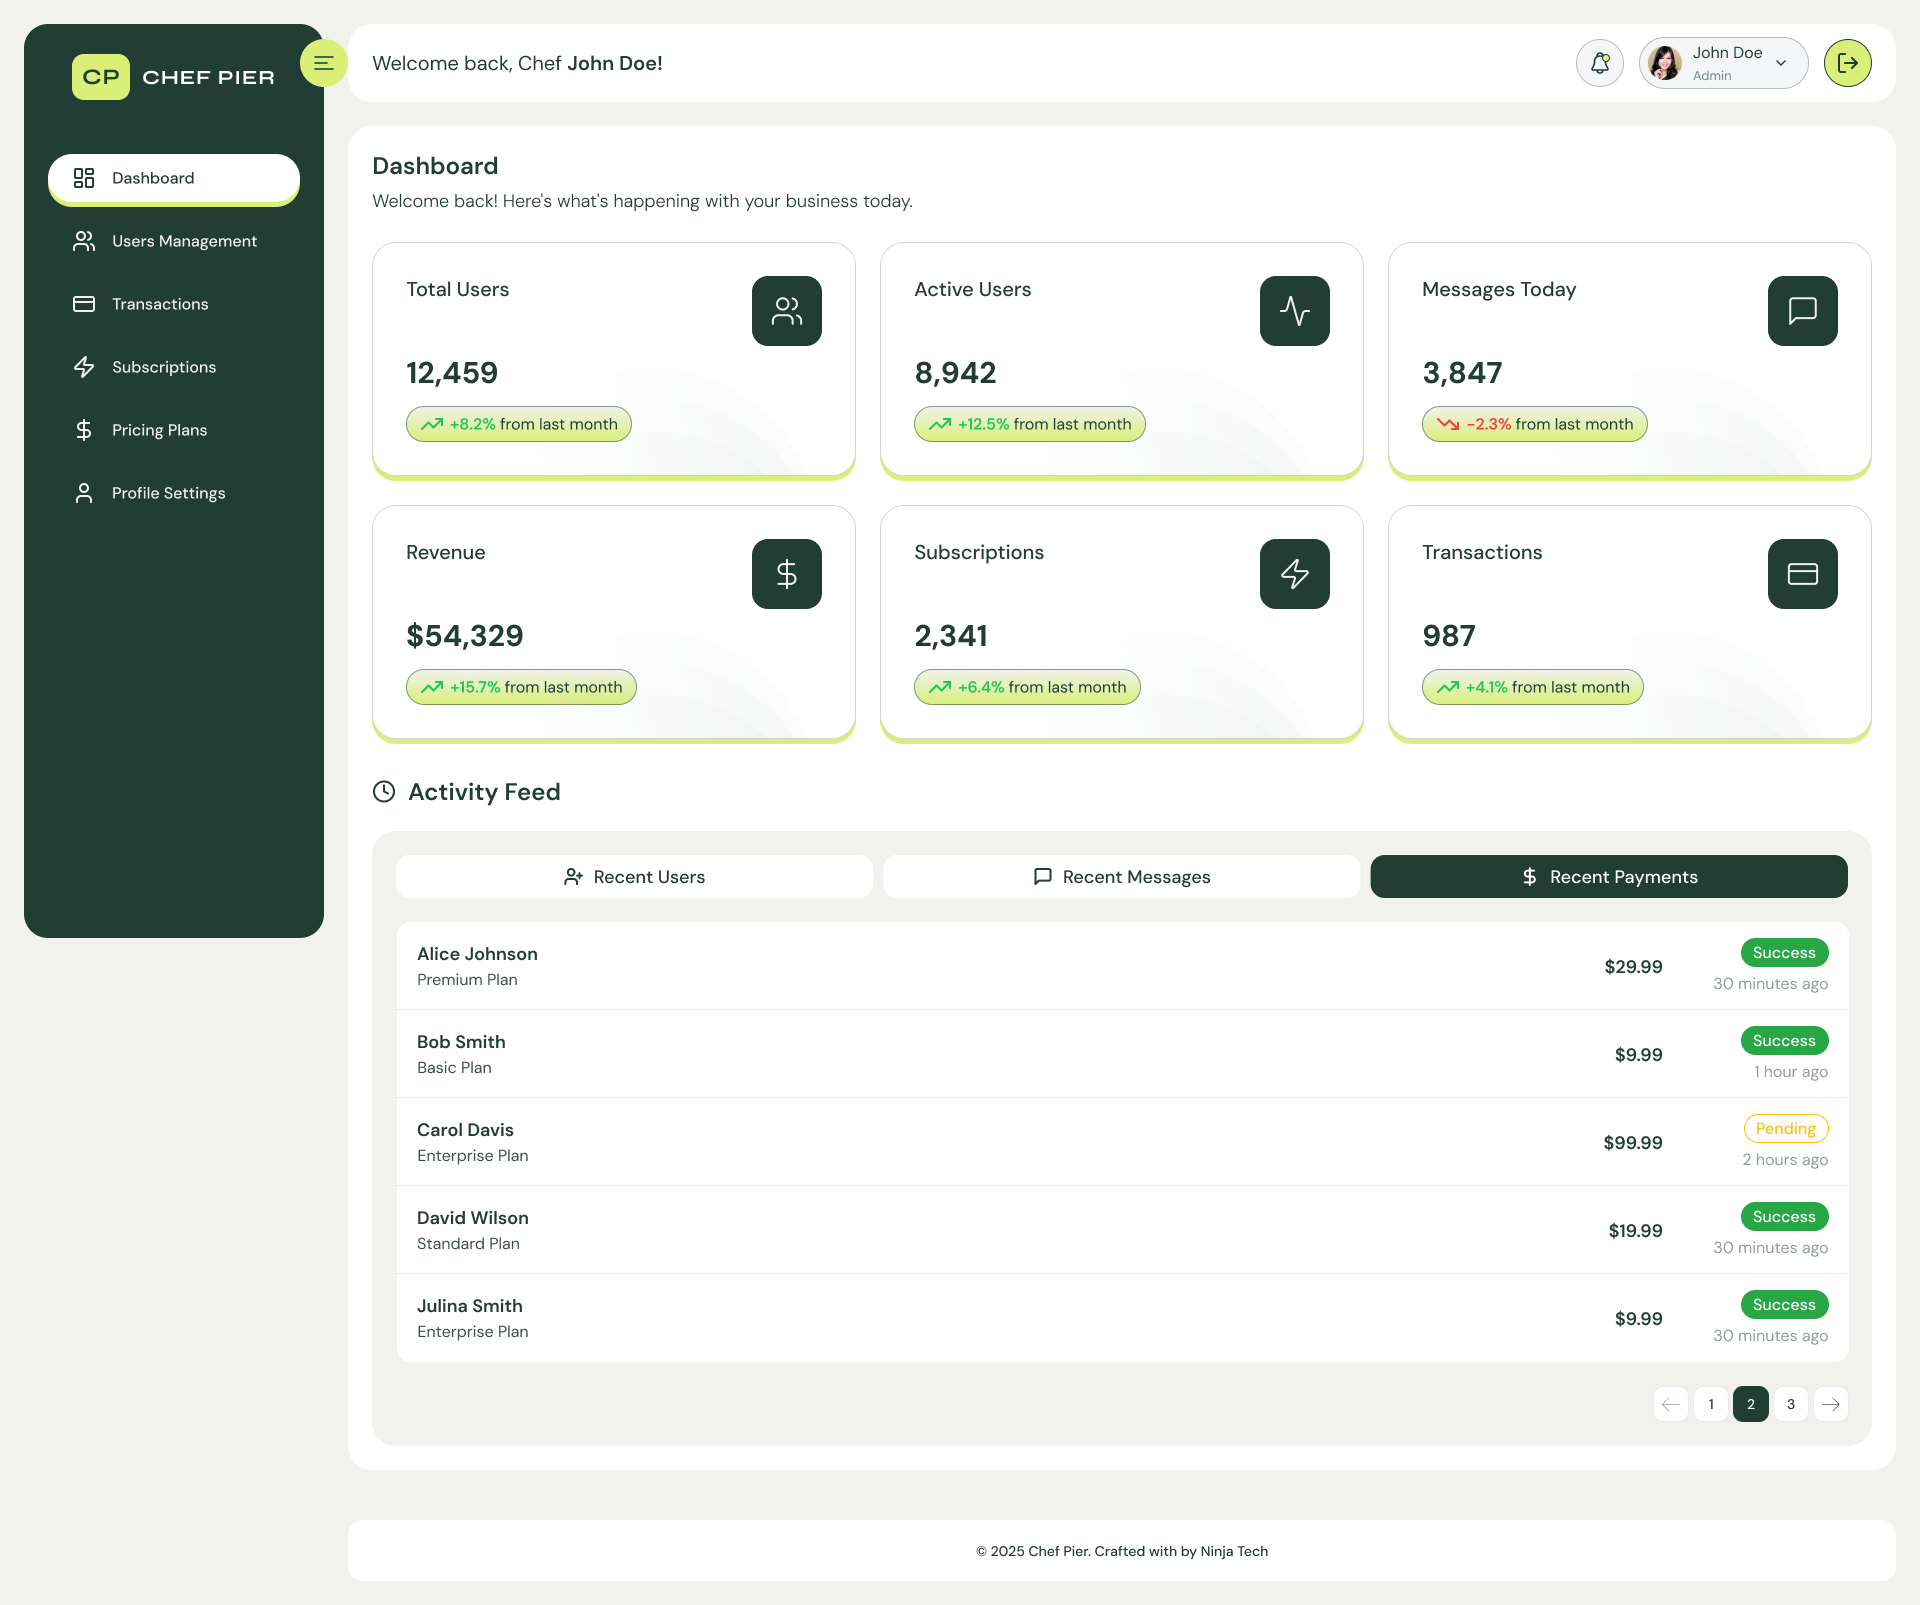Image resolution: width=1920 pixels, height=1605 pixels.
Task: Expand the John Doe profile dropdown
Action: 1781,63
